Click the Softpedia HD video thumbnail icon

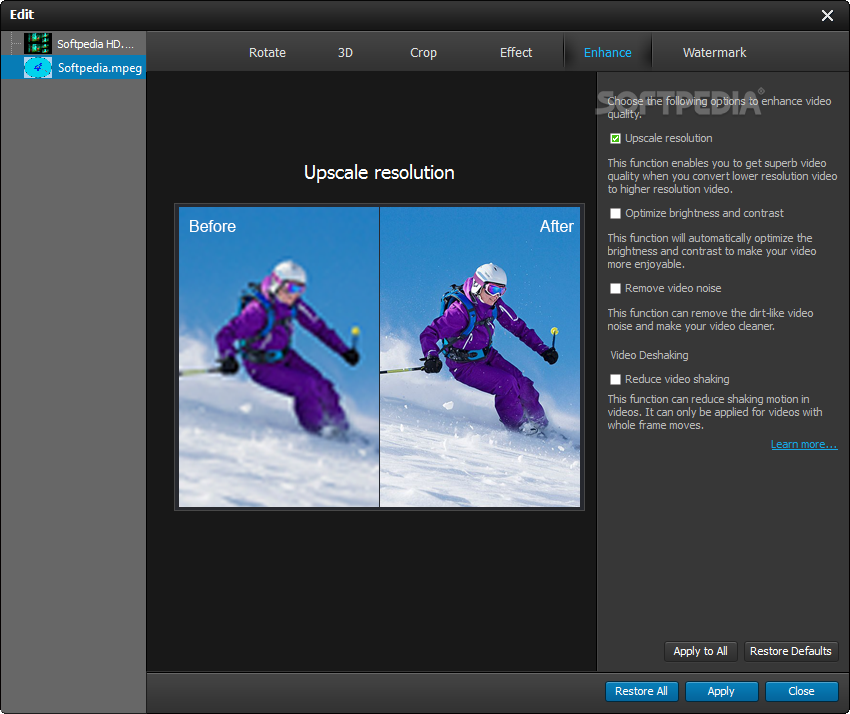point(38,43)
